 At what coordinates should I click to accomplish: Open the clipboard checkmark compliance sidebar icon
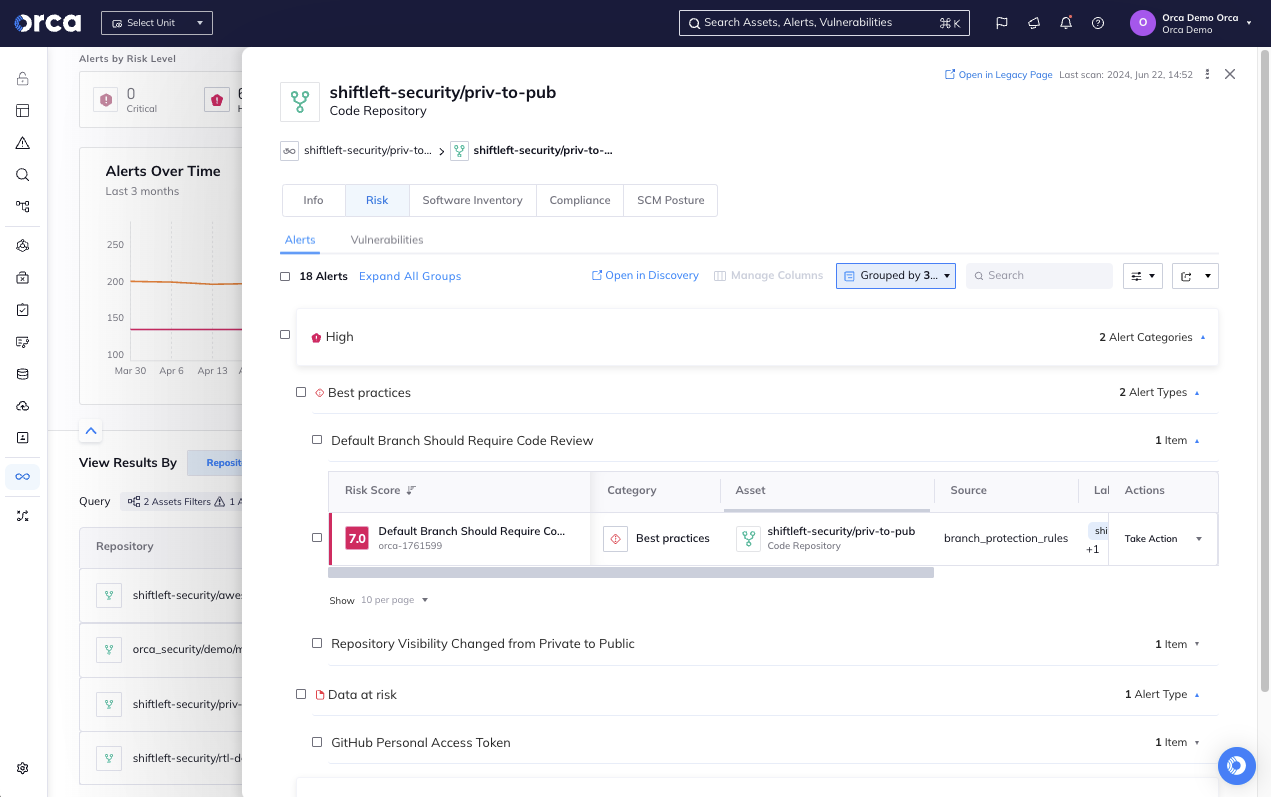coord(22,310)
